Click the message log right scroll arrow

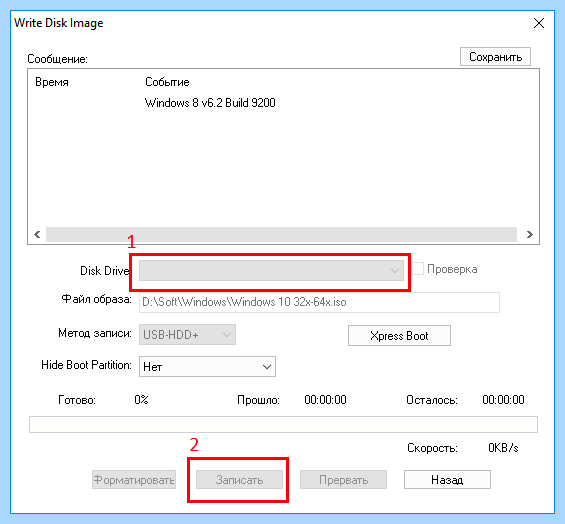coord(529,235)
